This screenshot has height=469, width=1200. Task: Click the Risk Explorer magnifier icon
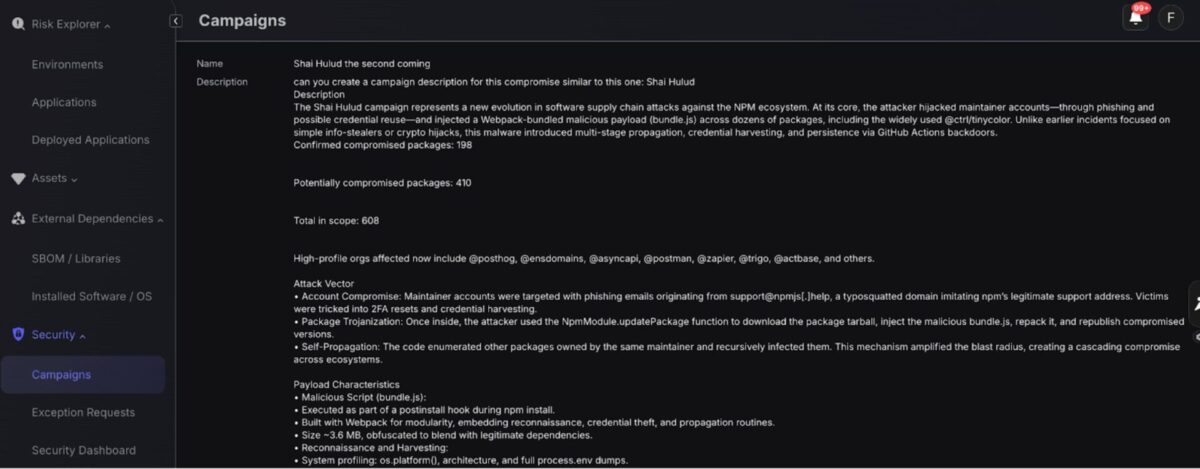[x=18, y=24]
